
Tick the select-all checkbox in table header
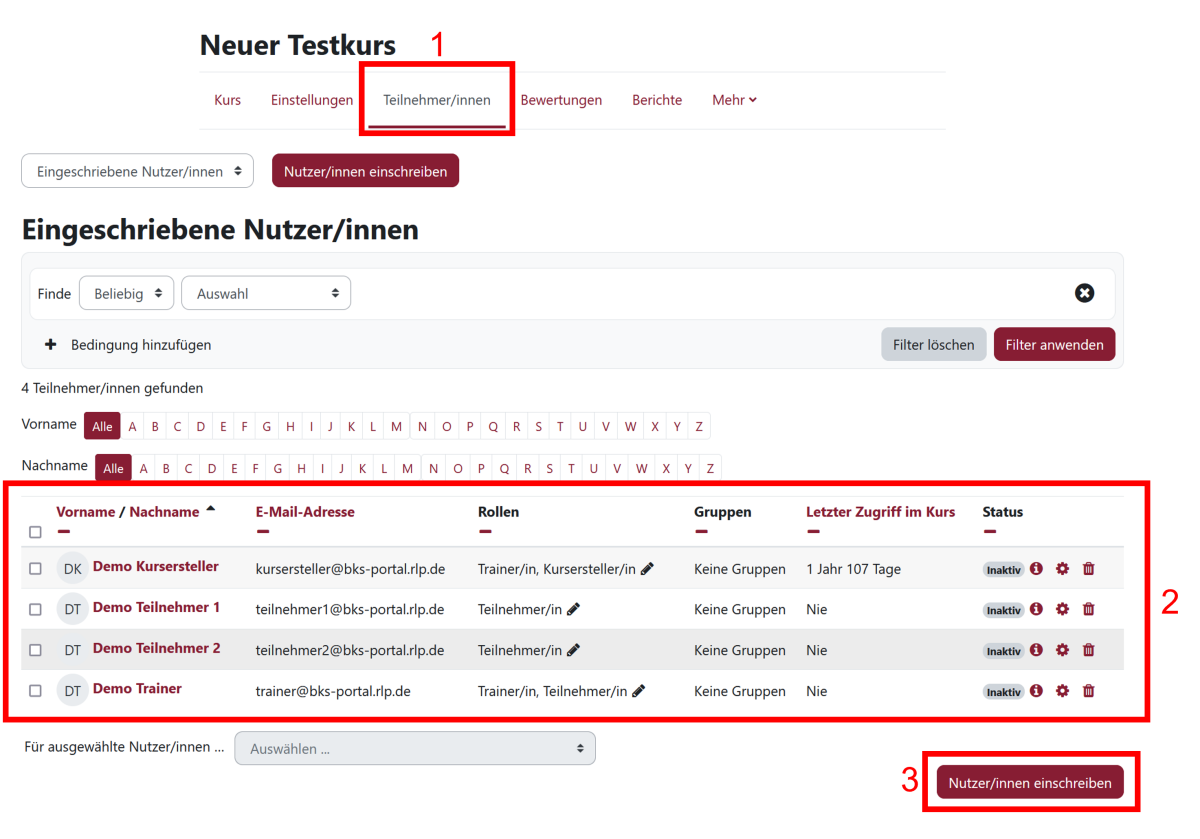35,532
